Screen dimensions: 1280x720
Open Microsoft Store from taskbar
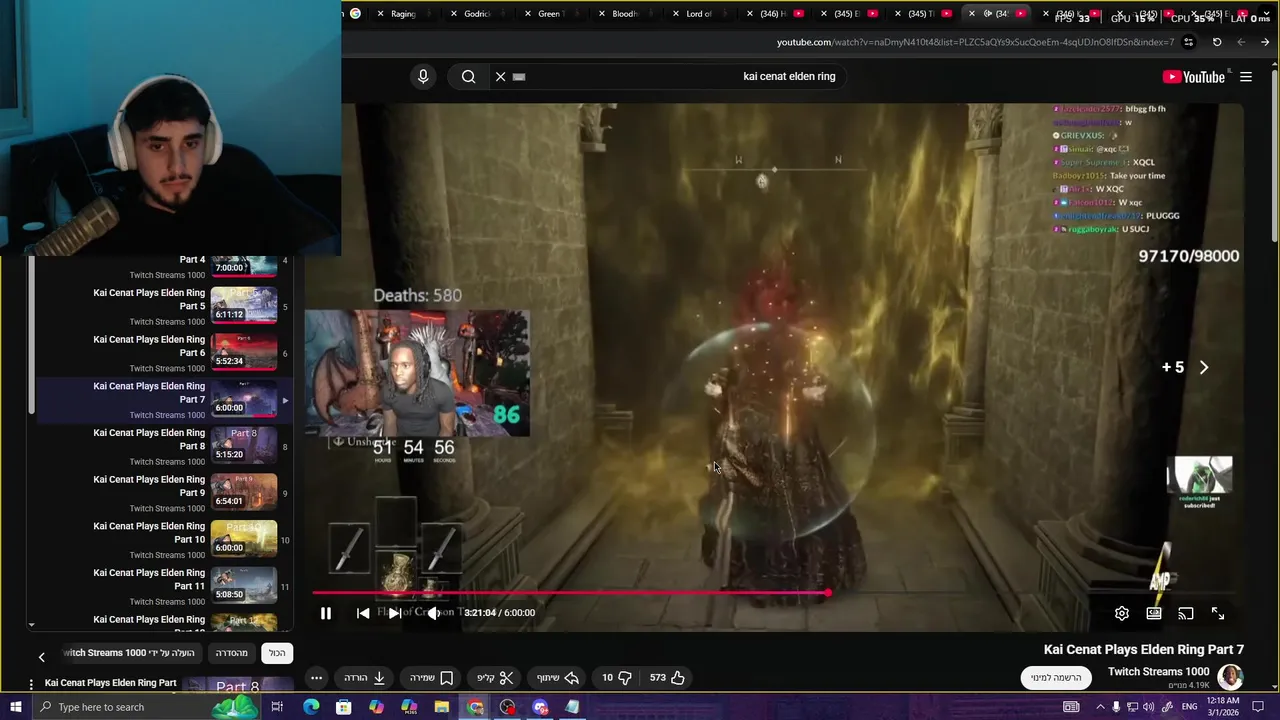coord(343,707)
